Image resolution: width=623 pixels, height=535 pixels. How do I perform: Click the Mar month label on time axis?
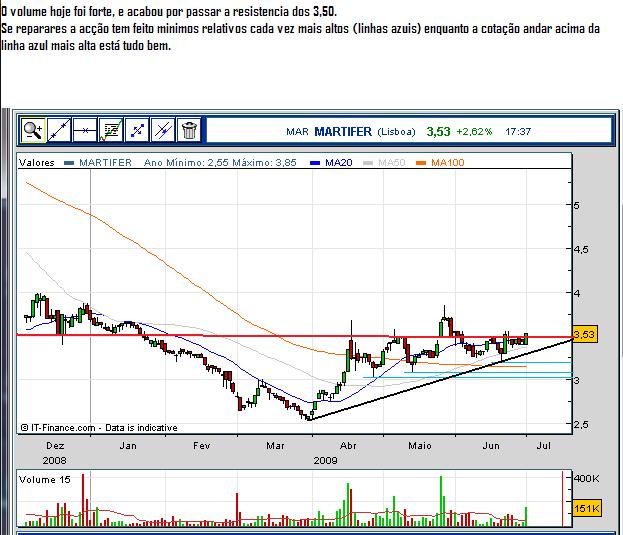[x=275, y=446]
